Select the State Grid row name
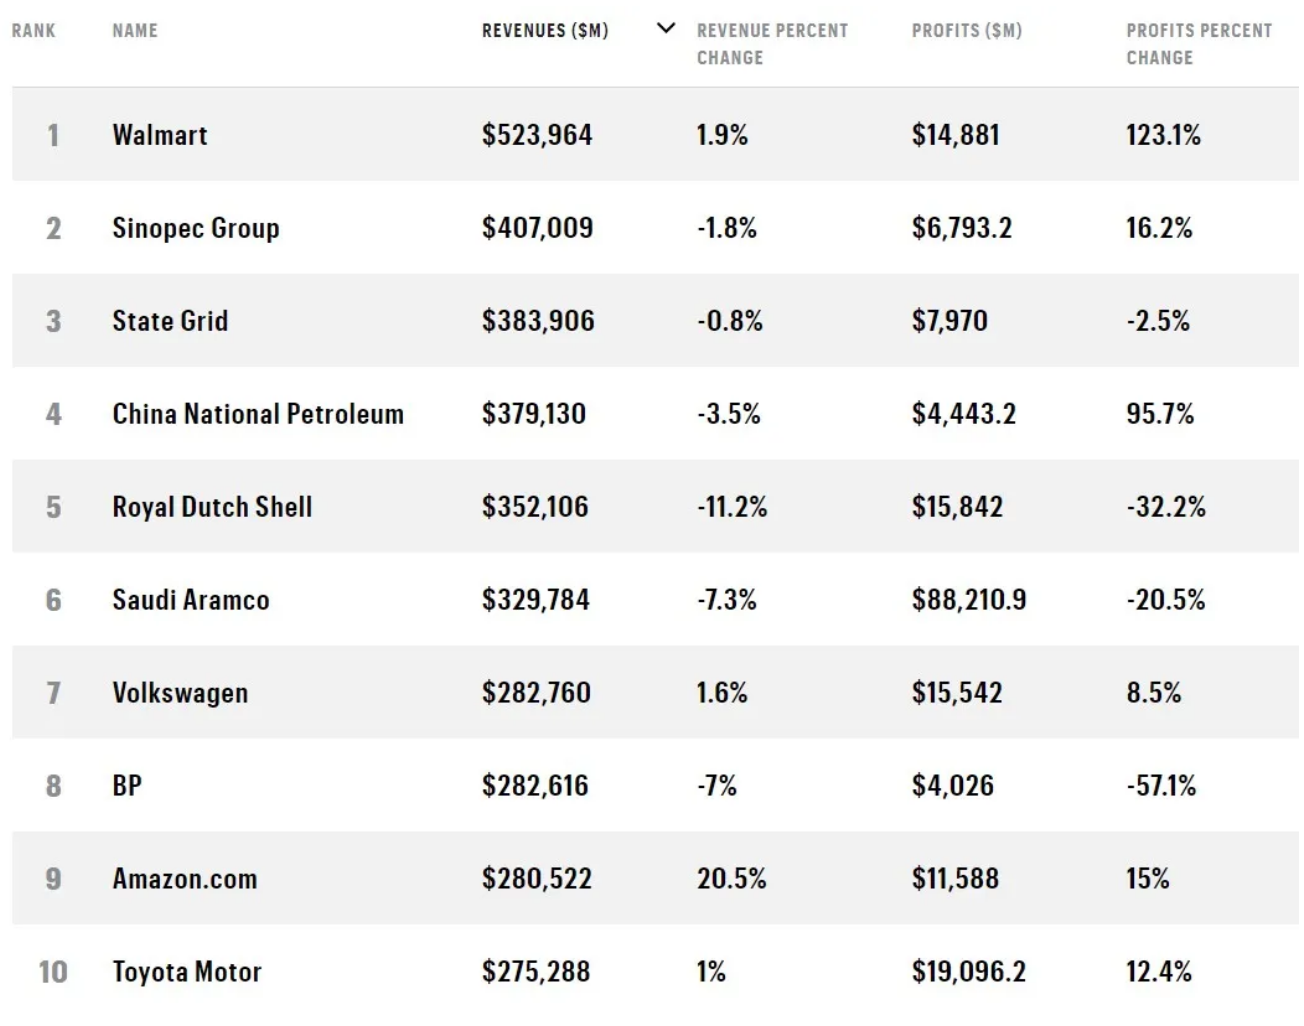Screen dimensions: 1304x1026 (x=170, y=321)
